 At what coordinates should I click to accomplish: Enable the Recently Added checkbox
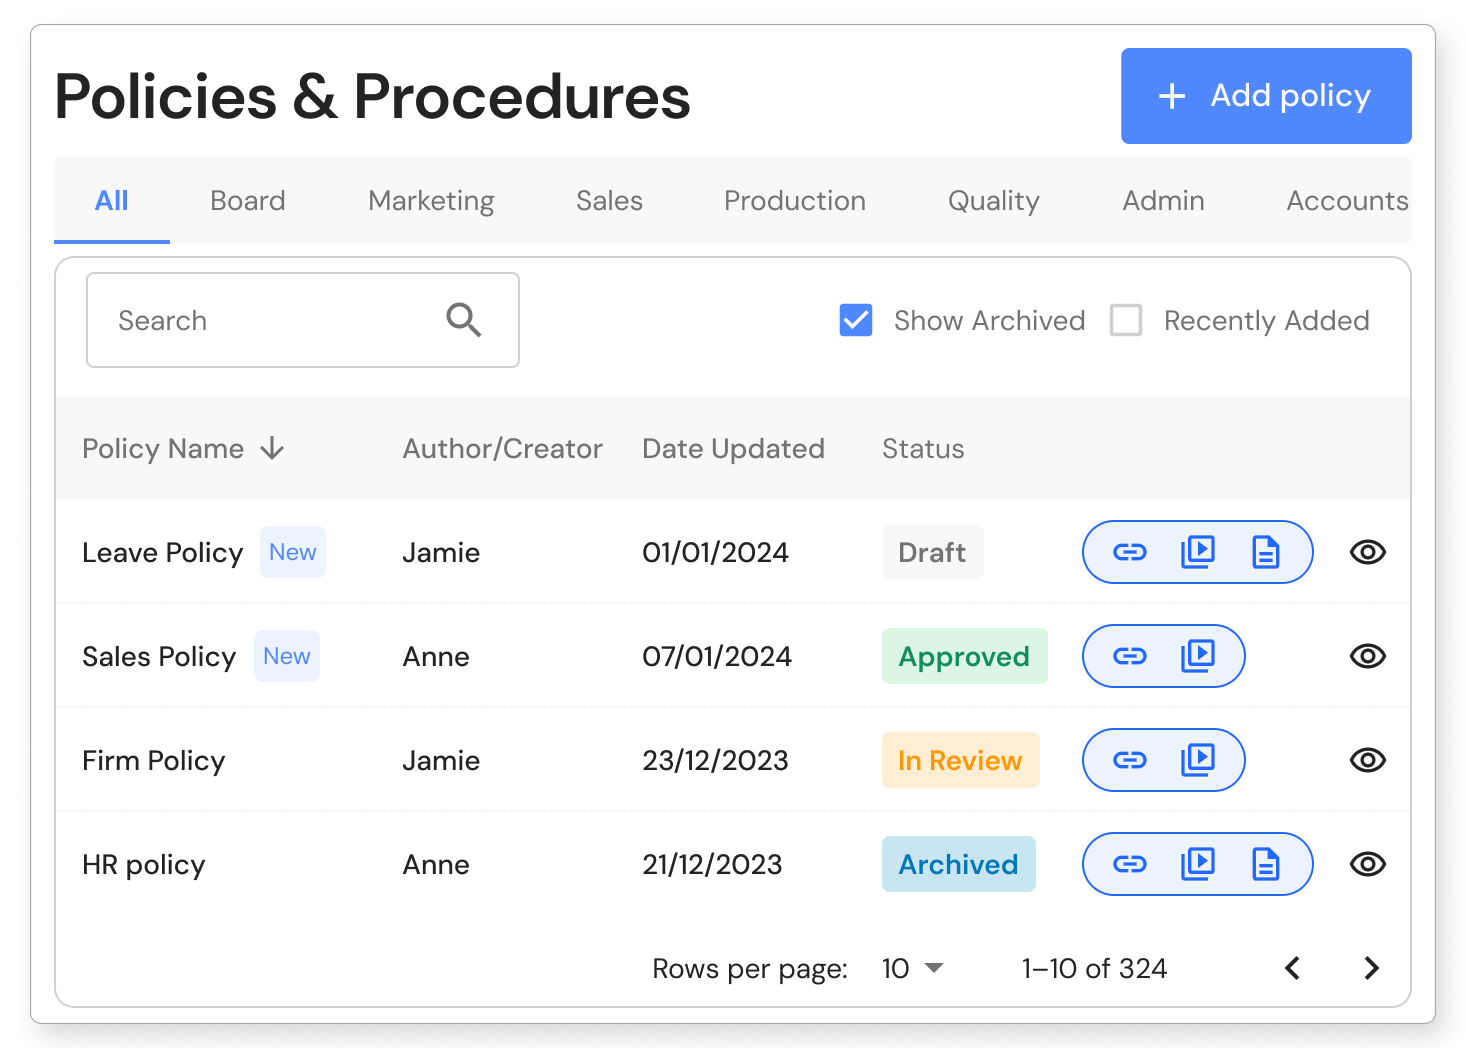coord(1126,320)
